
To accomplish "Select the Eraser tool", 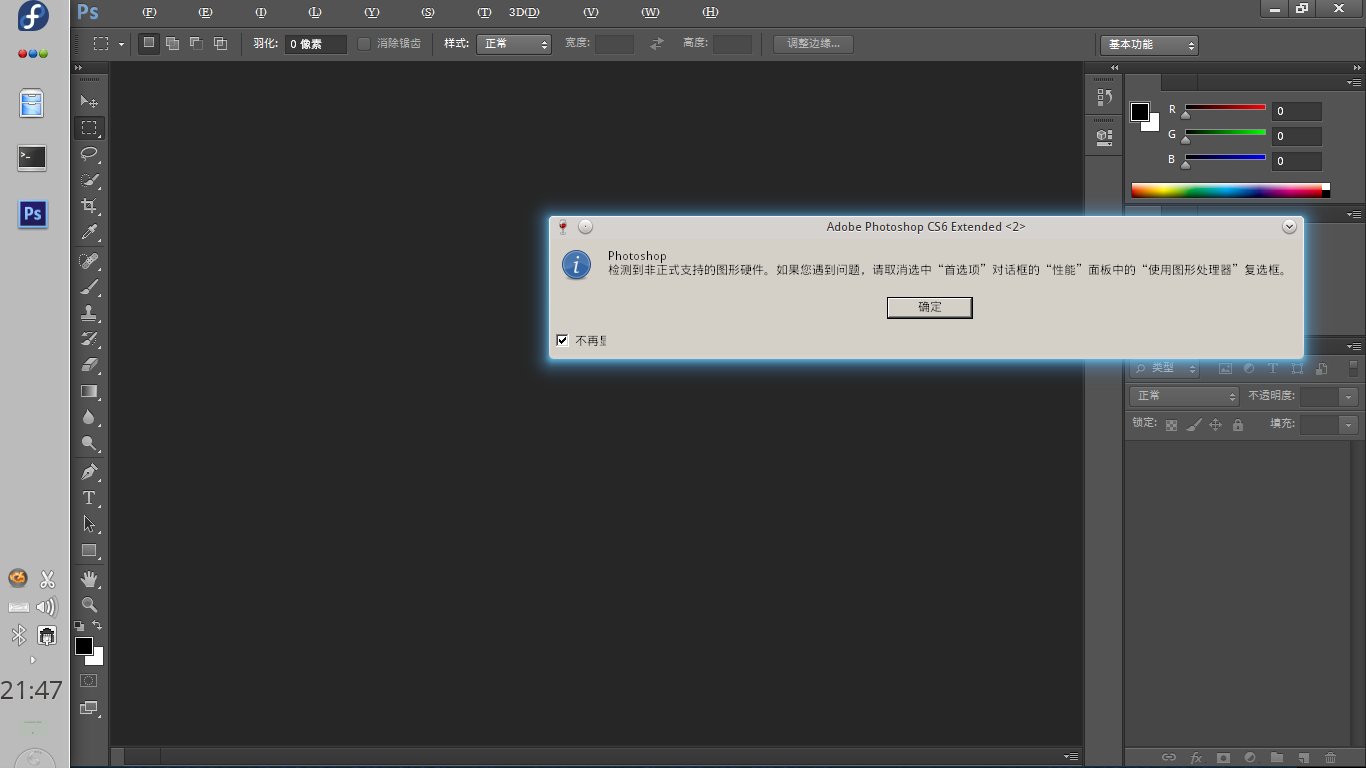I will 89,365.
